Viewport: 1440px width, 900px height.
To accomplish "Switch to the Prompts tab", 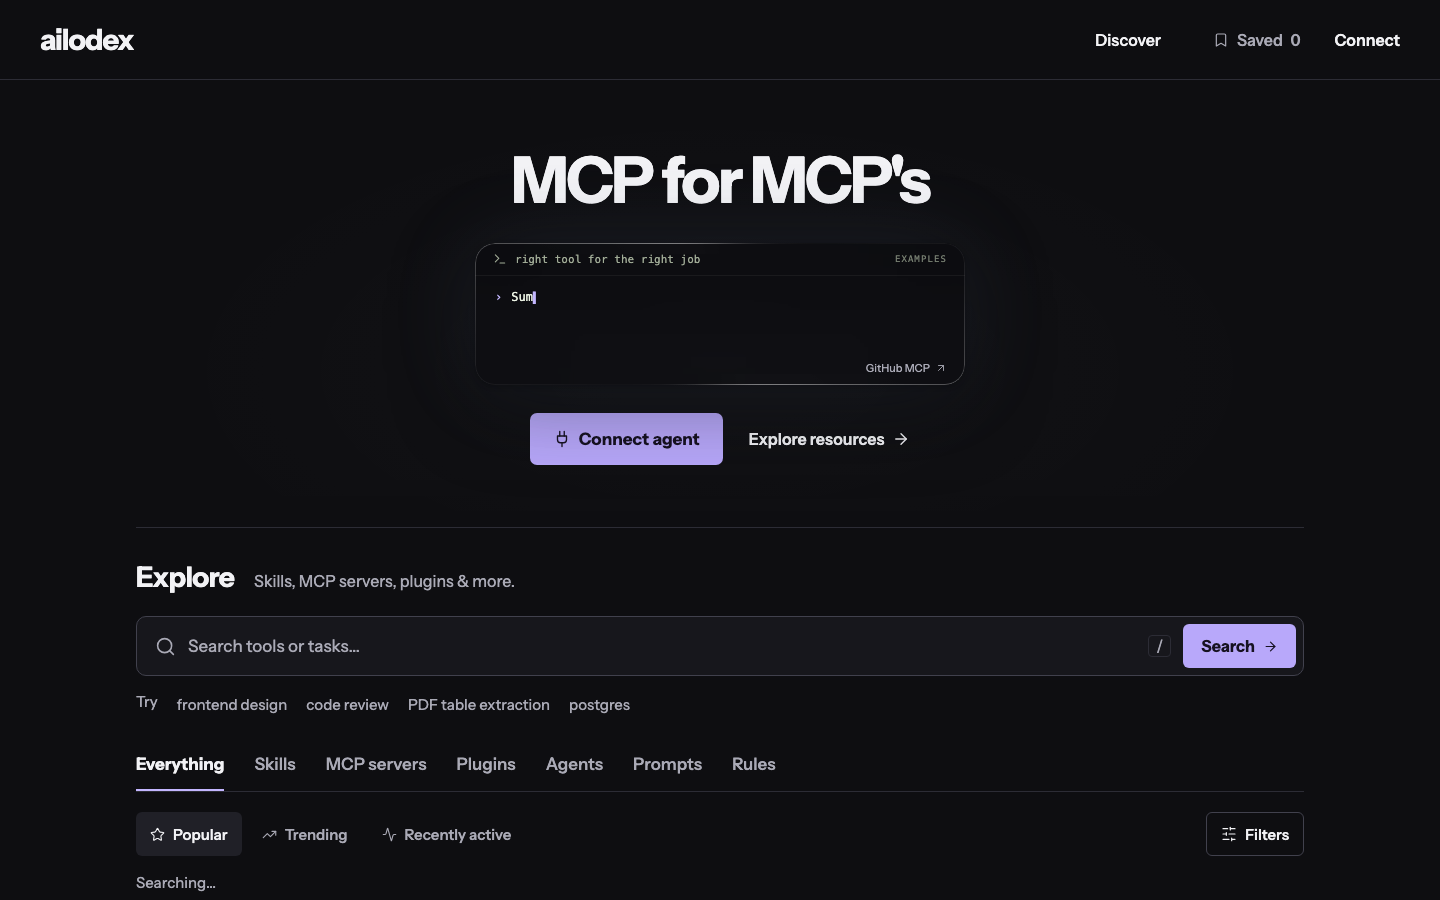I will (667, 764).
